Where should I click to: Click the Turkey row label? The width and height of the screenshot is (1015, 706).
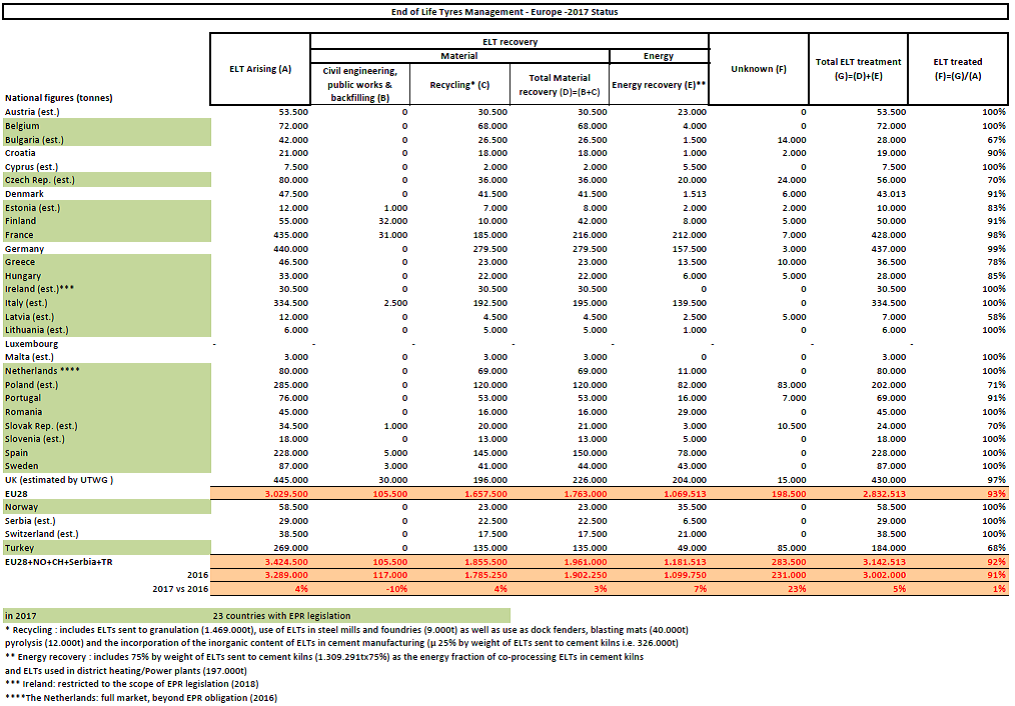tap(20, 548)
